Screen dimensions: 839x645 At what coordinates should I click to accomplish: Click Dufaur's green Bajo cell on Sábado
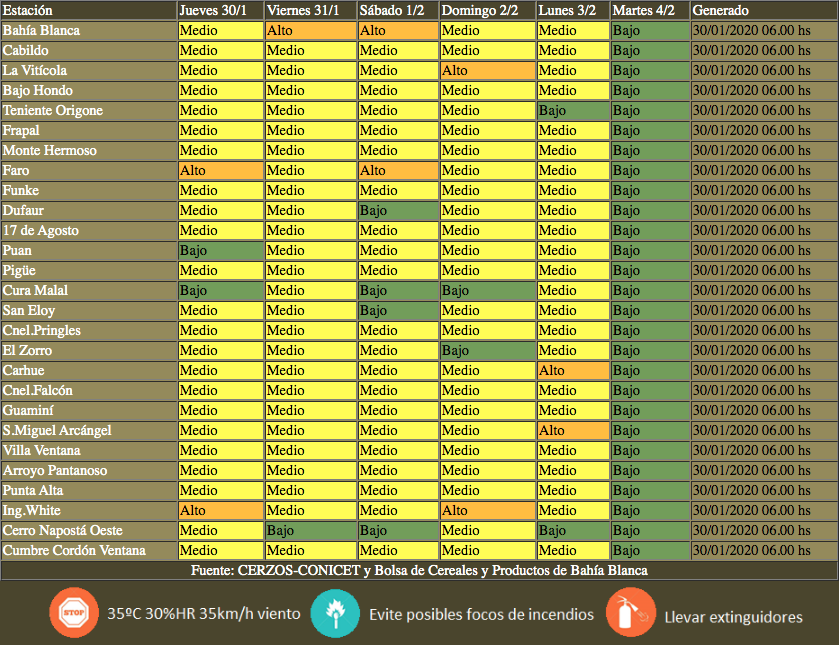coord(397,210)
